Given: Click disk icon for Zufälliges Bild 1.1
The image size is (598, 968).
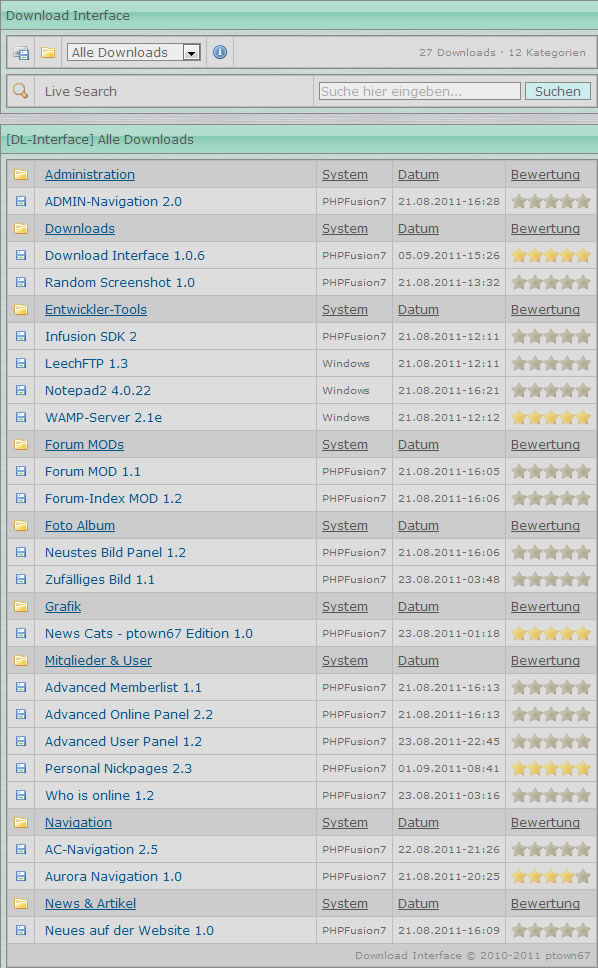Looking at the screenshot, I should pos(21,579).
